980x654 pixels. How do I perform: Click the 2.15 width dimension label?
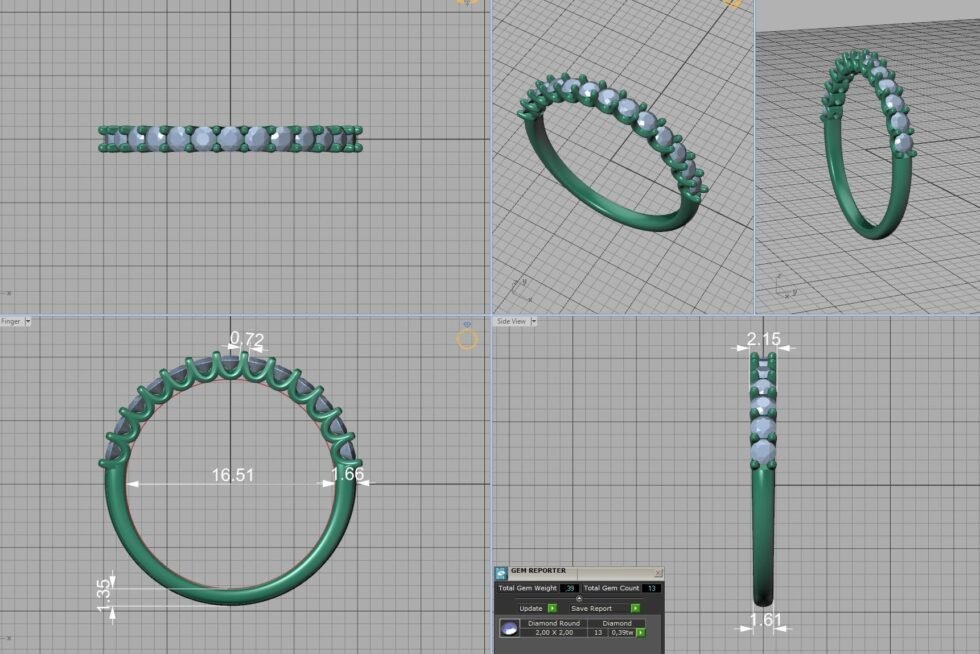point(763,340)
